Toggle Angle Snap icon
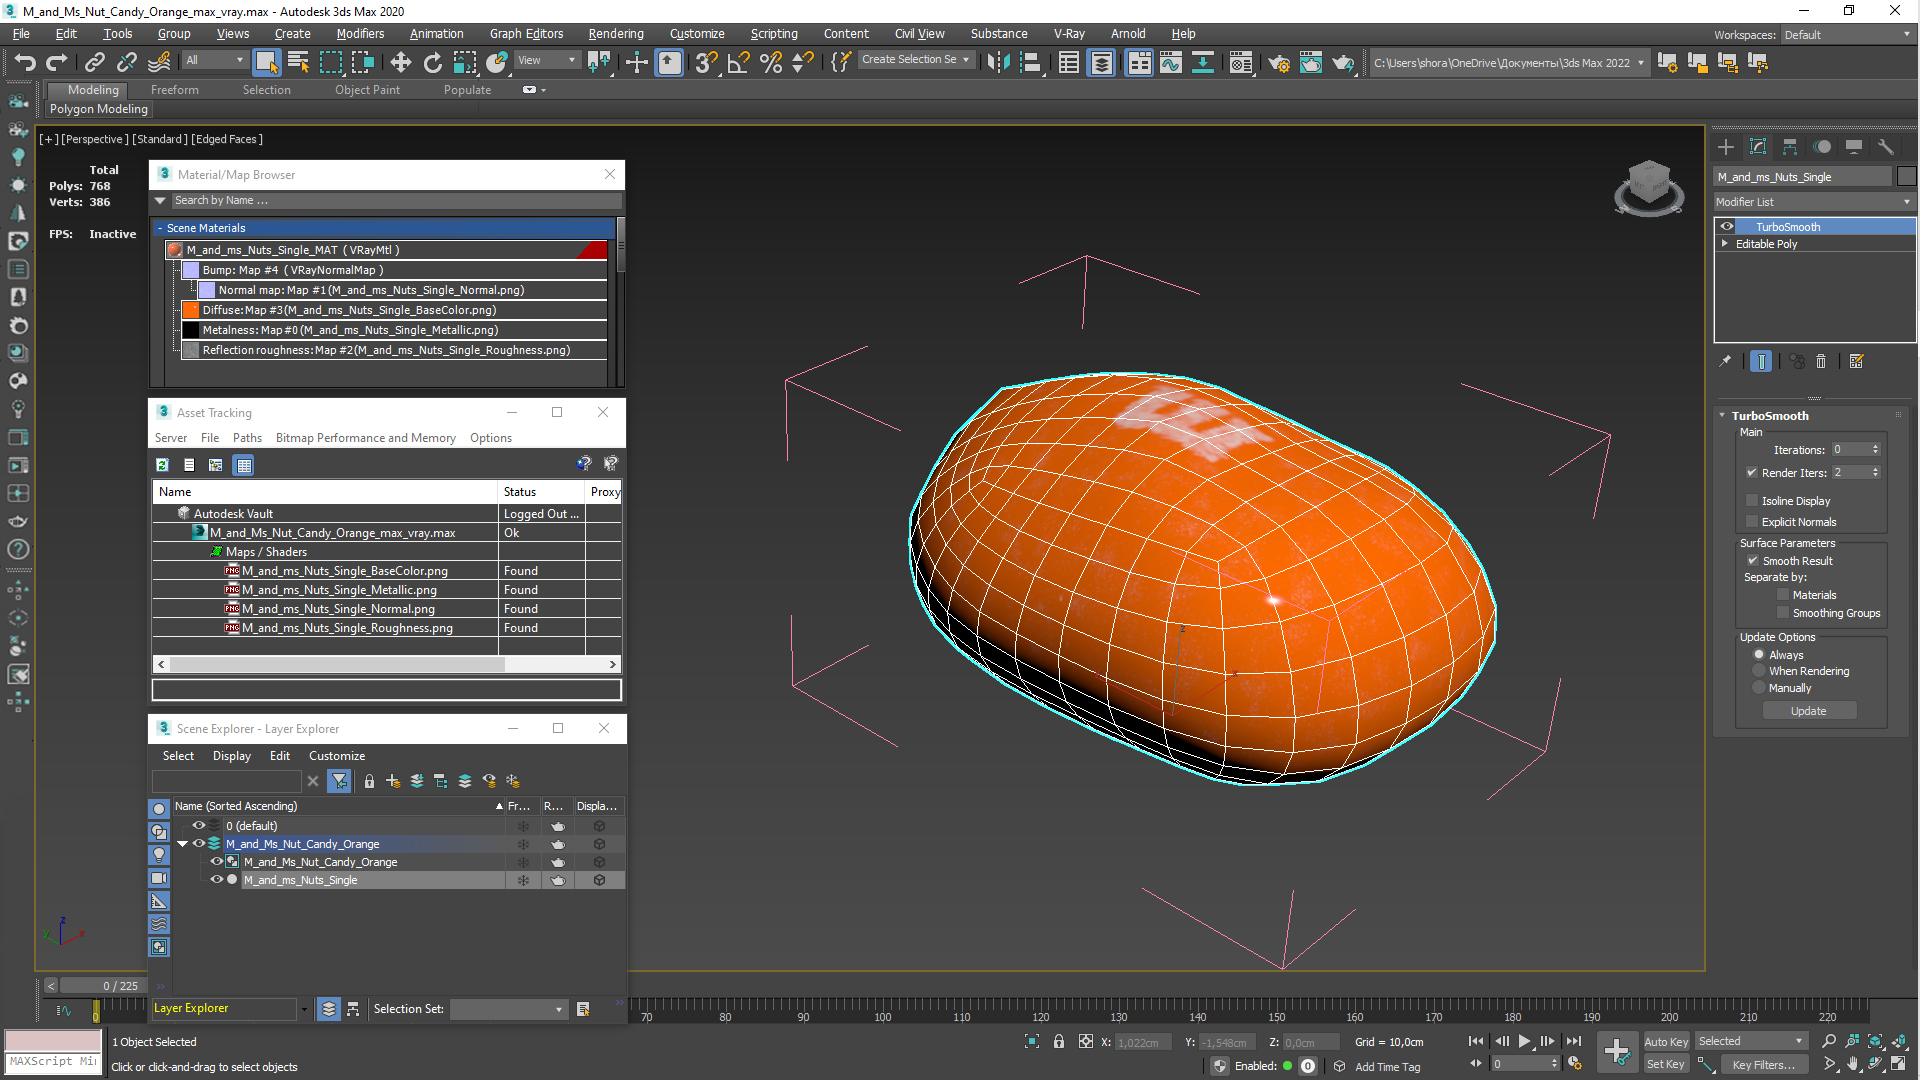This screenshot has height=1080, width=1920. click(738, 62)
